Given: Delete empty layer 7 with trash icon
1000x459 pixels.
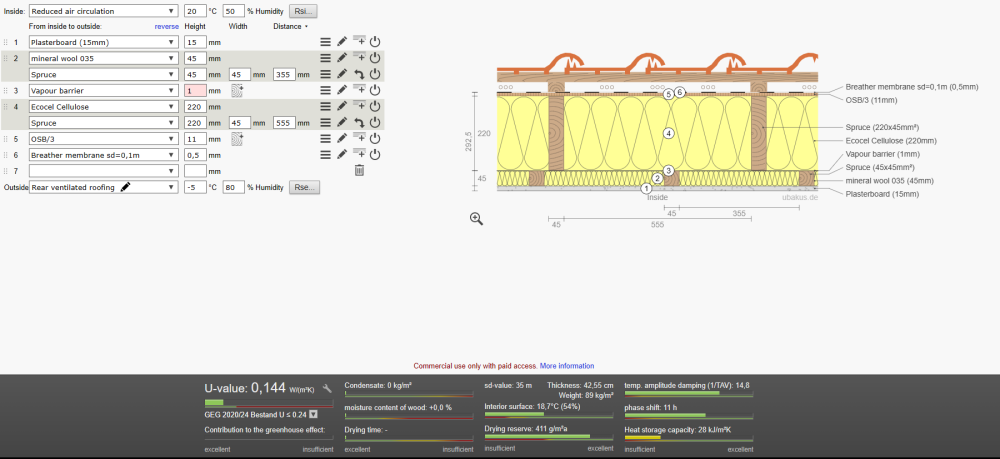Looking at the screenshot, I should point(359,170).
